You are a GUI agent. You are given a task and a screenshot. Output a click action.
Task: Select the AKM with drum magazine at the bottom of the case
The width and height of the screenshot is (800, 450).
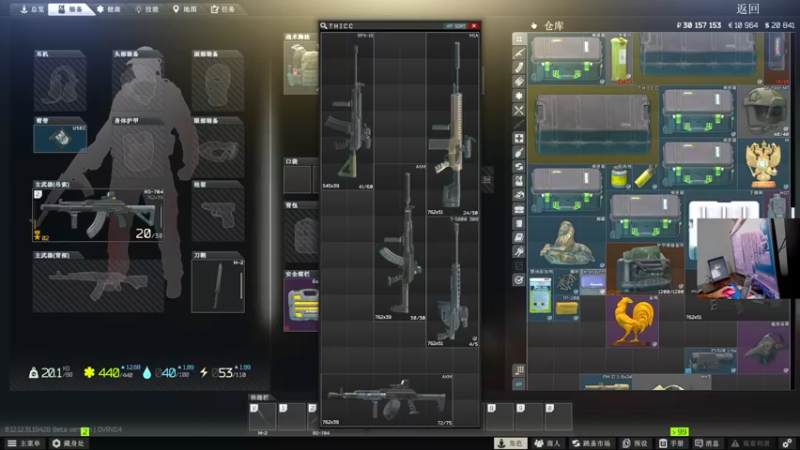387,399
